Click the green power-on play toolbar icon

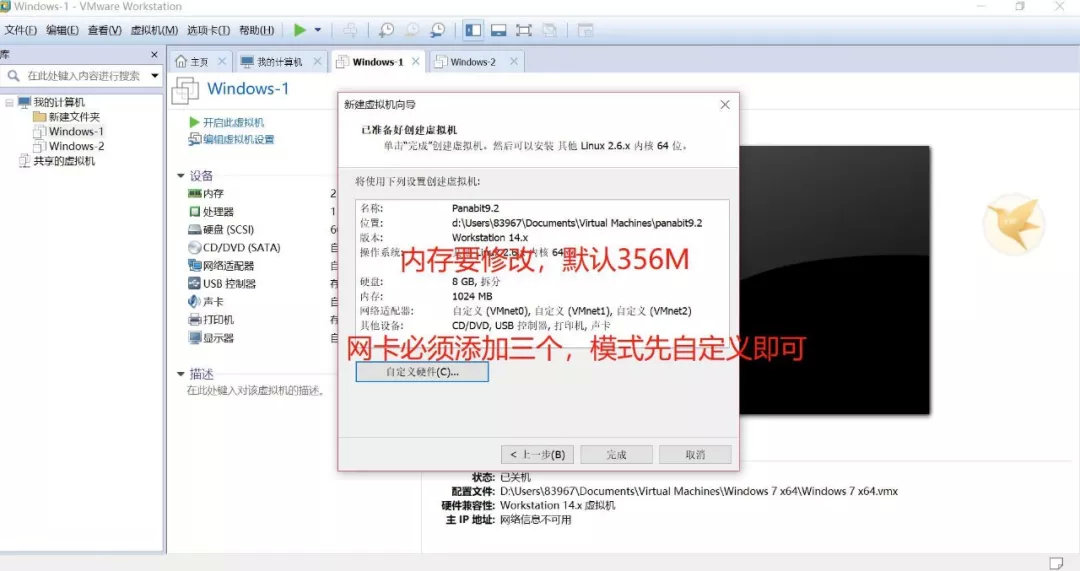point(300,30)
